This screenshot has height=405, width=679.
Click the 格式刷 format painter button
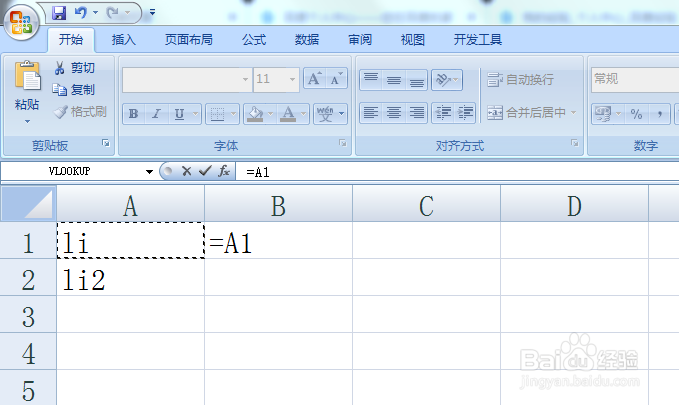[x=81, y=112]
